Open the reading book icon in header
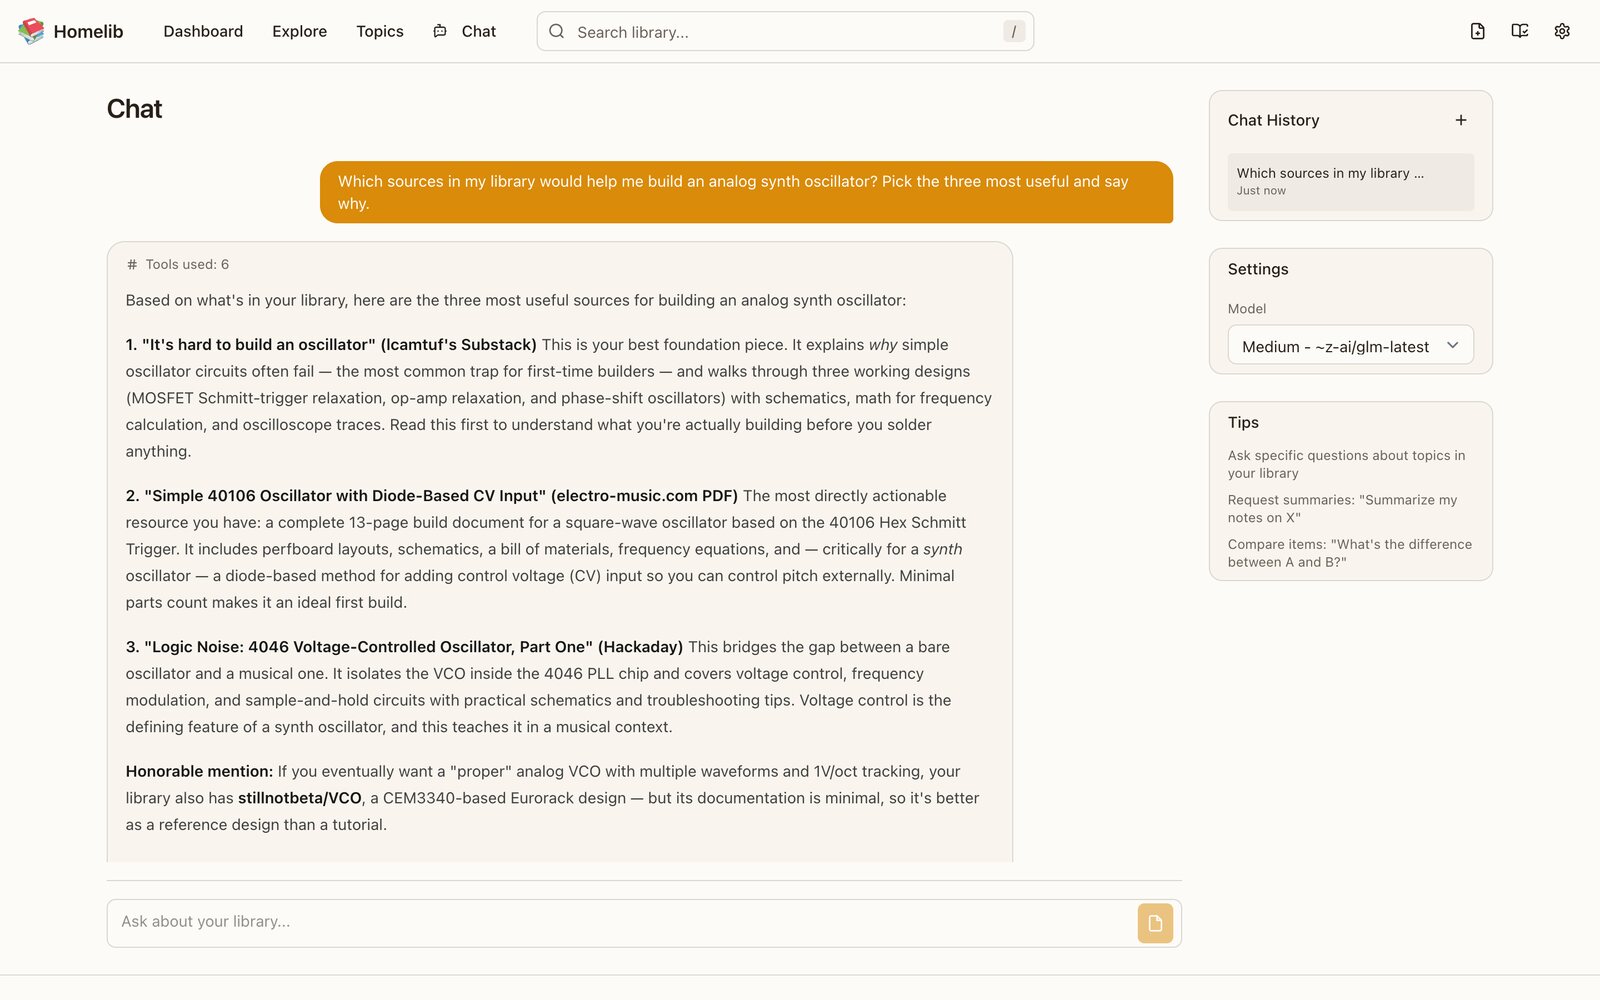 click(1520, 31)
